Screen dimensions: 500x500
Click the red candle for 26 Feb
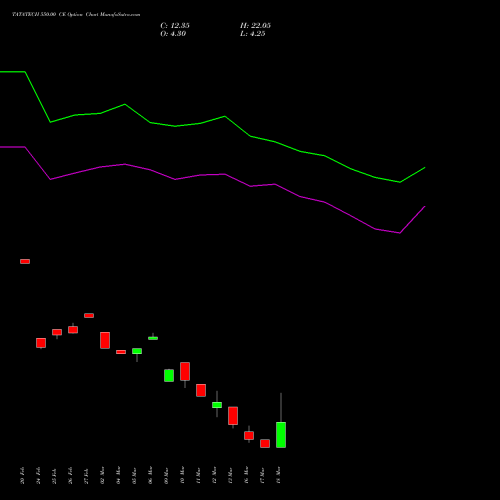[x=73, y=330]
